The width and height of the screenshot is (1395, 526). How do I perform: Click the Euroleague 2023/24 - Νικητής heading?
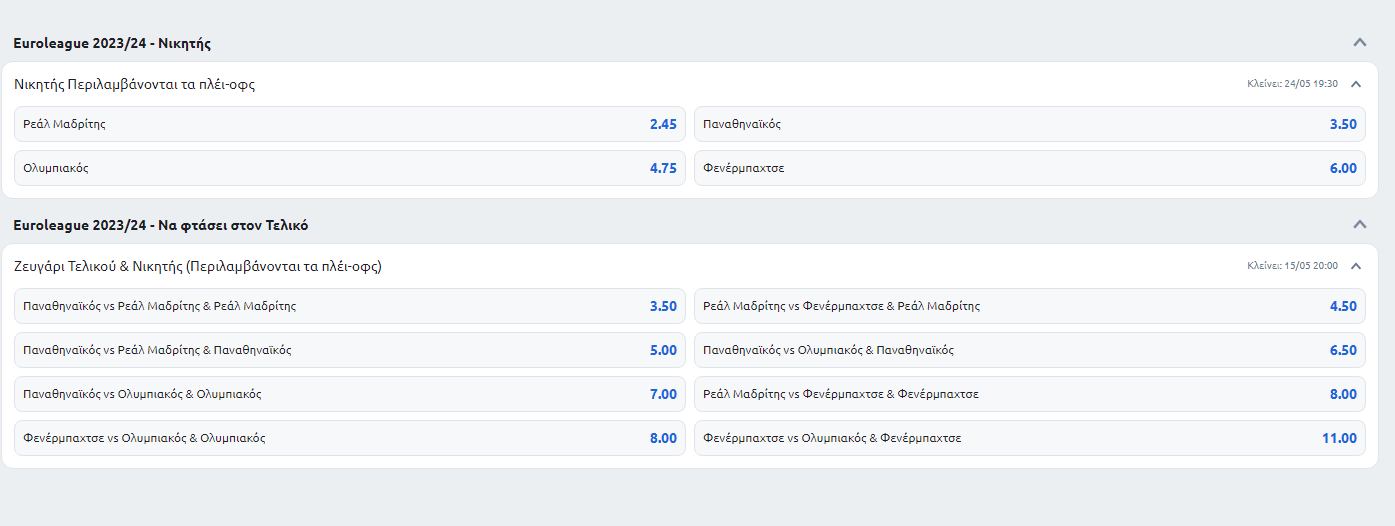click(x=112, y=44)
